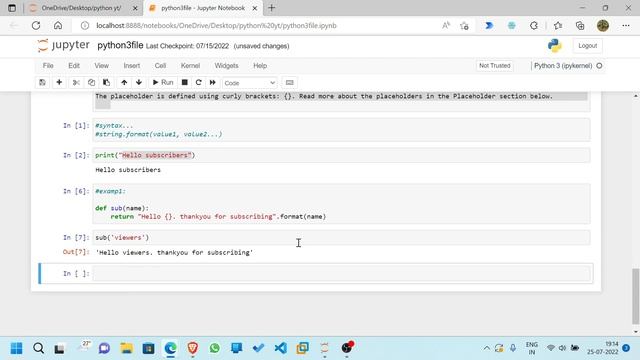Click the Not Trusted button
Image resolution: width=640 pixels, height=360 pixels.
(x=495, y=66)
